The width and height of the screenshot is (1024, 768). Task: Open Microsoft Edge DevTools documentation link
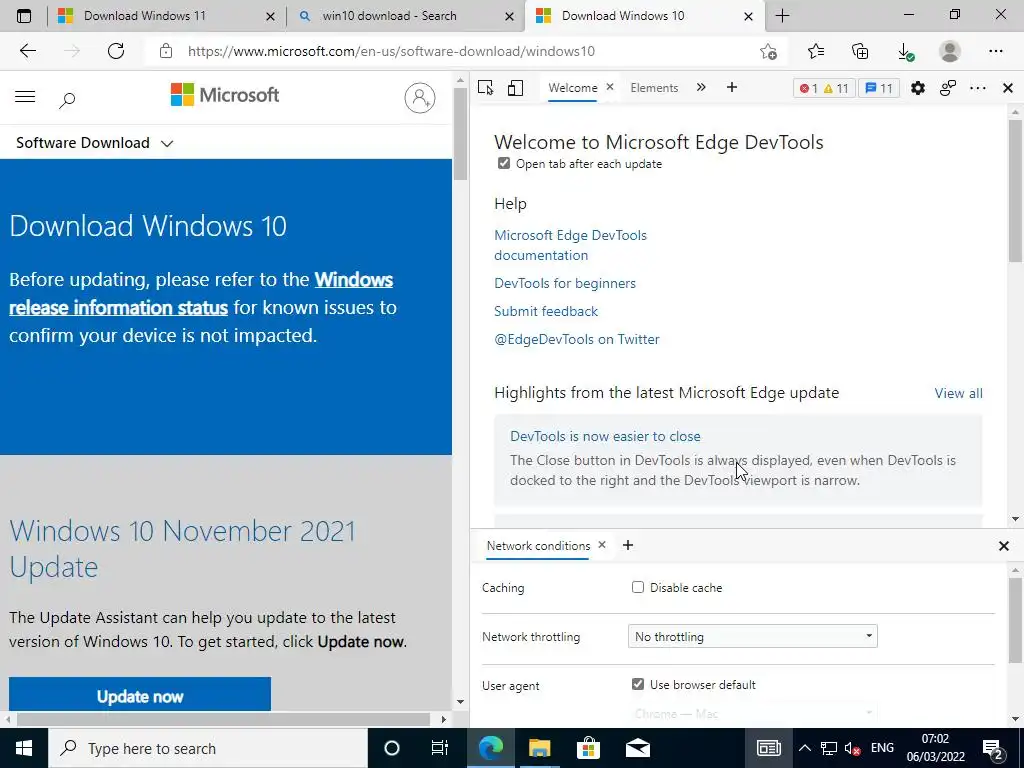(570, 245)
